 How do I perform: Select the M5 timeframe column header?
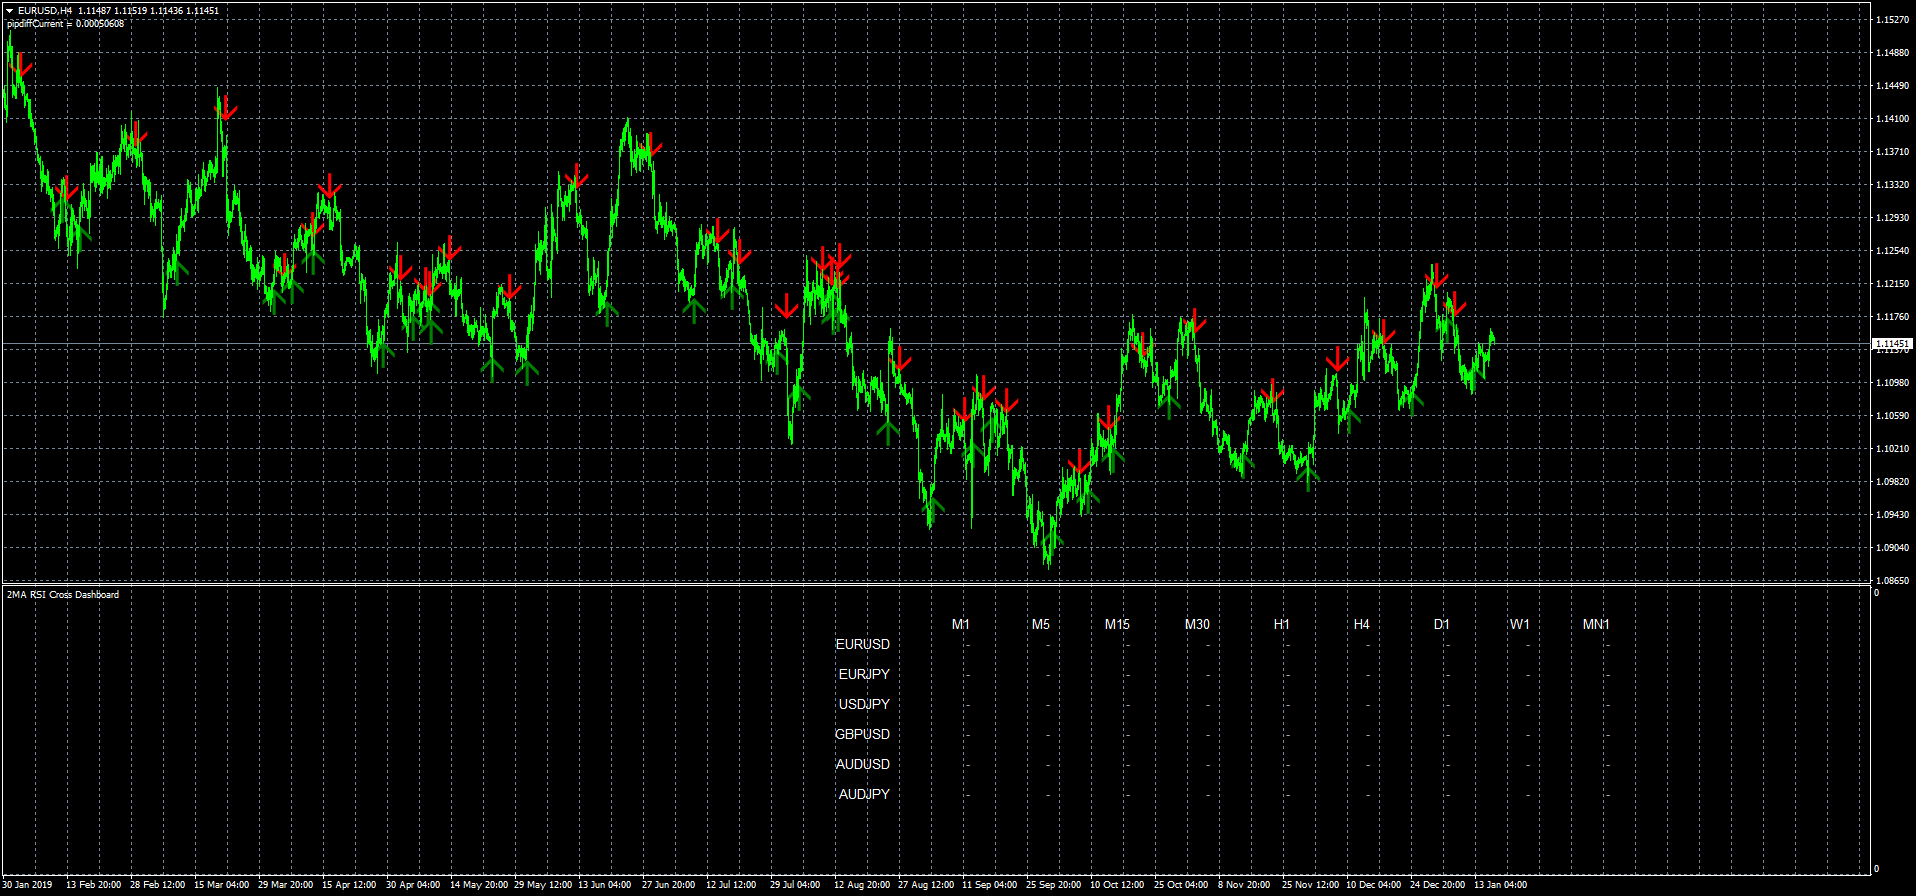click(1041, 624)
